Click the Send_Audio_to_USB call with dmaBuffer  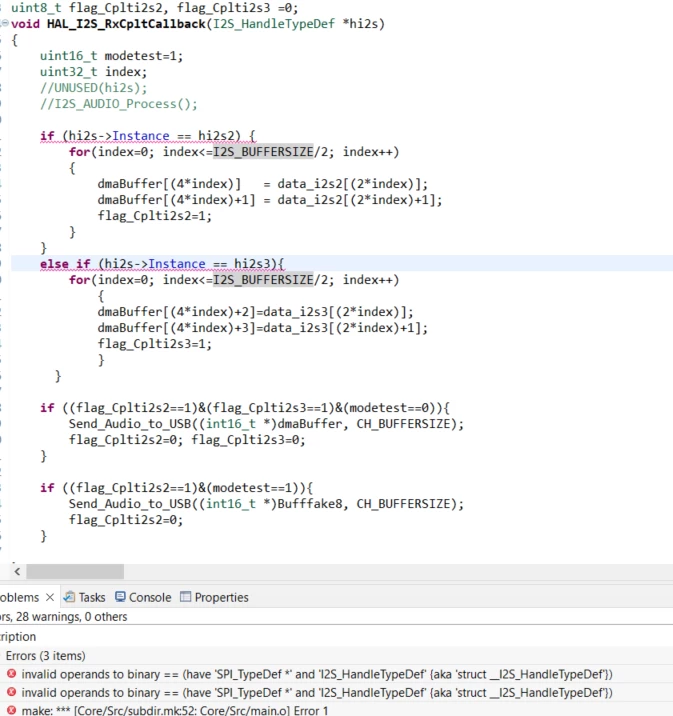[266, 424]
